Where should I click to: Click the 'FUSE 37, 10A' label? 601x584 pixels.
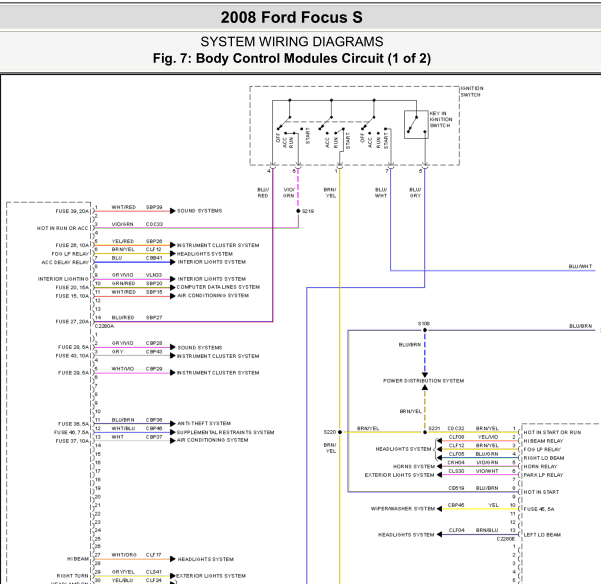click(72, 441)
